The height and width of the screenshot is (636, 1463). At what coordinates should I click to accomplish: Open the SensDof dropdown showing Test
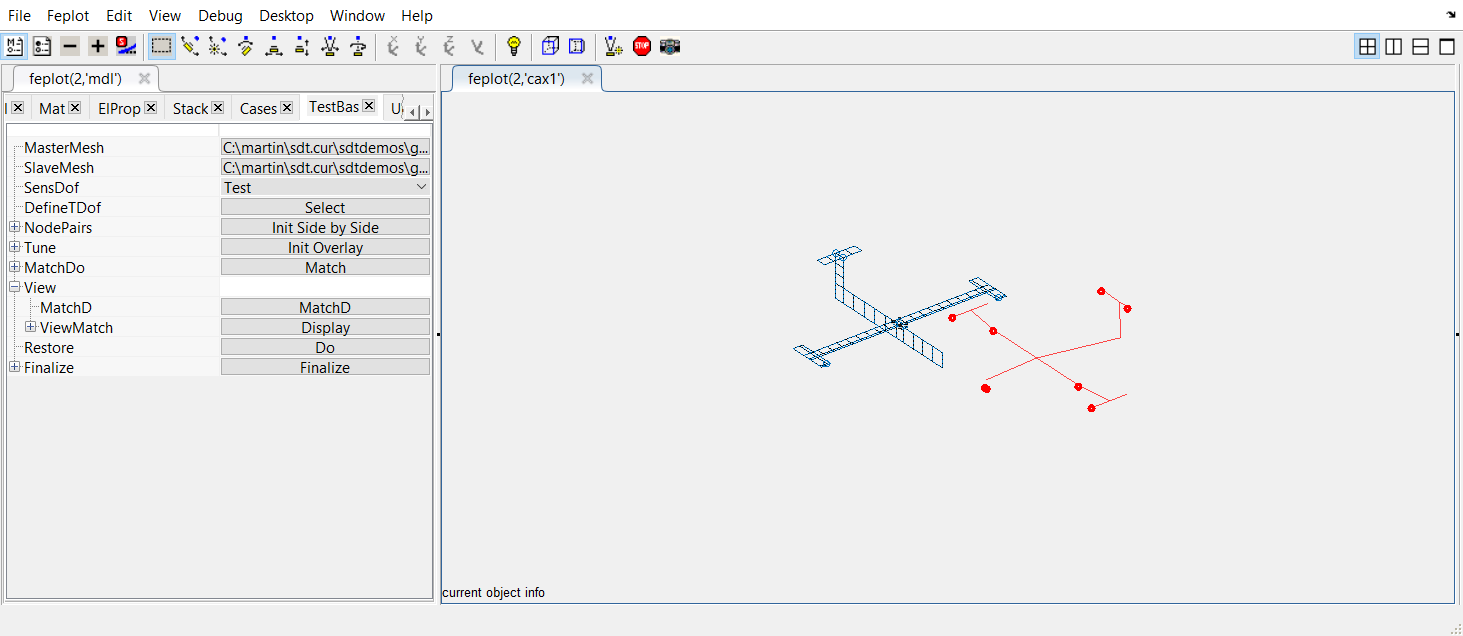(325, 187)
